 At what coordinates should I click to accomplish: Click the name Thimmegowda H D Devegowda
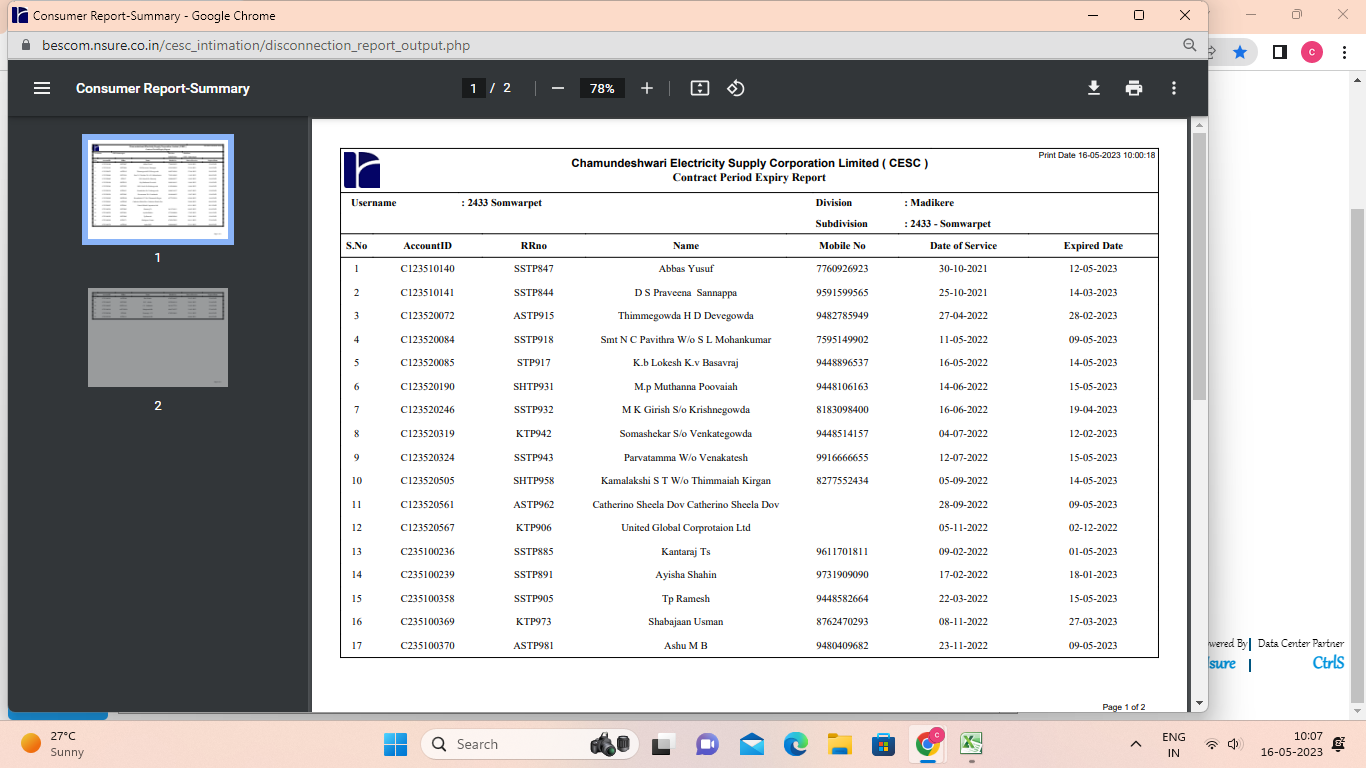[x=686, y=316]
